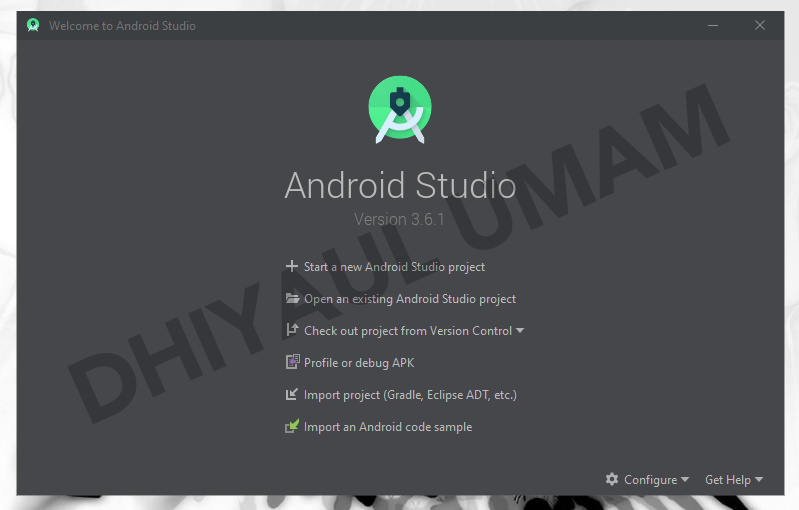
Task: Start a new Android Studio project
Action: pos(394,267)
